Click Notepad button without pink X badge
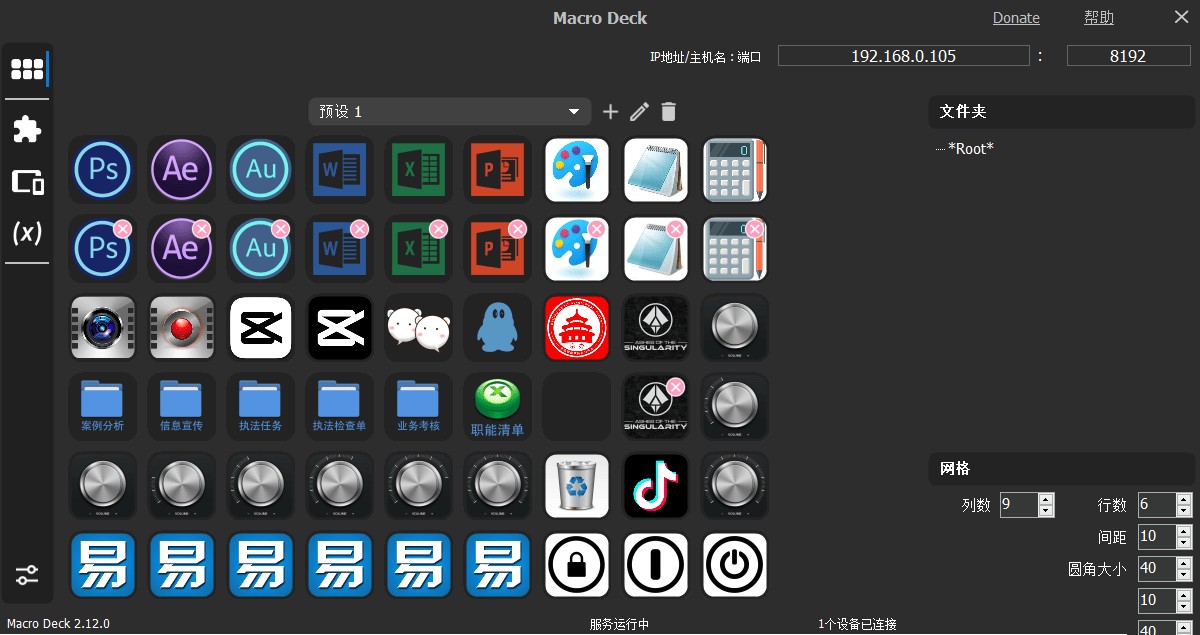The image size is (1200, 635). (x=656, y=169)
